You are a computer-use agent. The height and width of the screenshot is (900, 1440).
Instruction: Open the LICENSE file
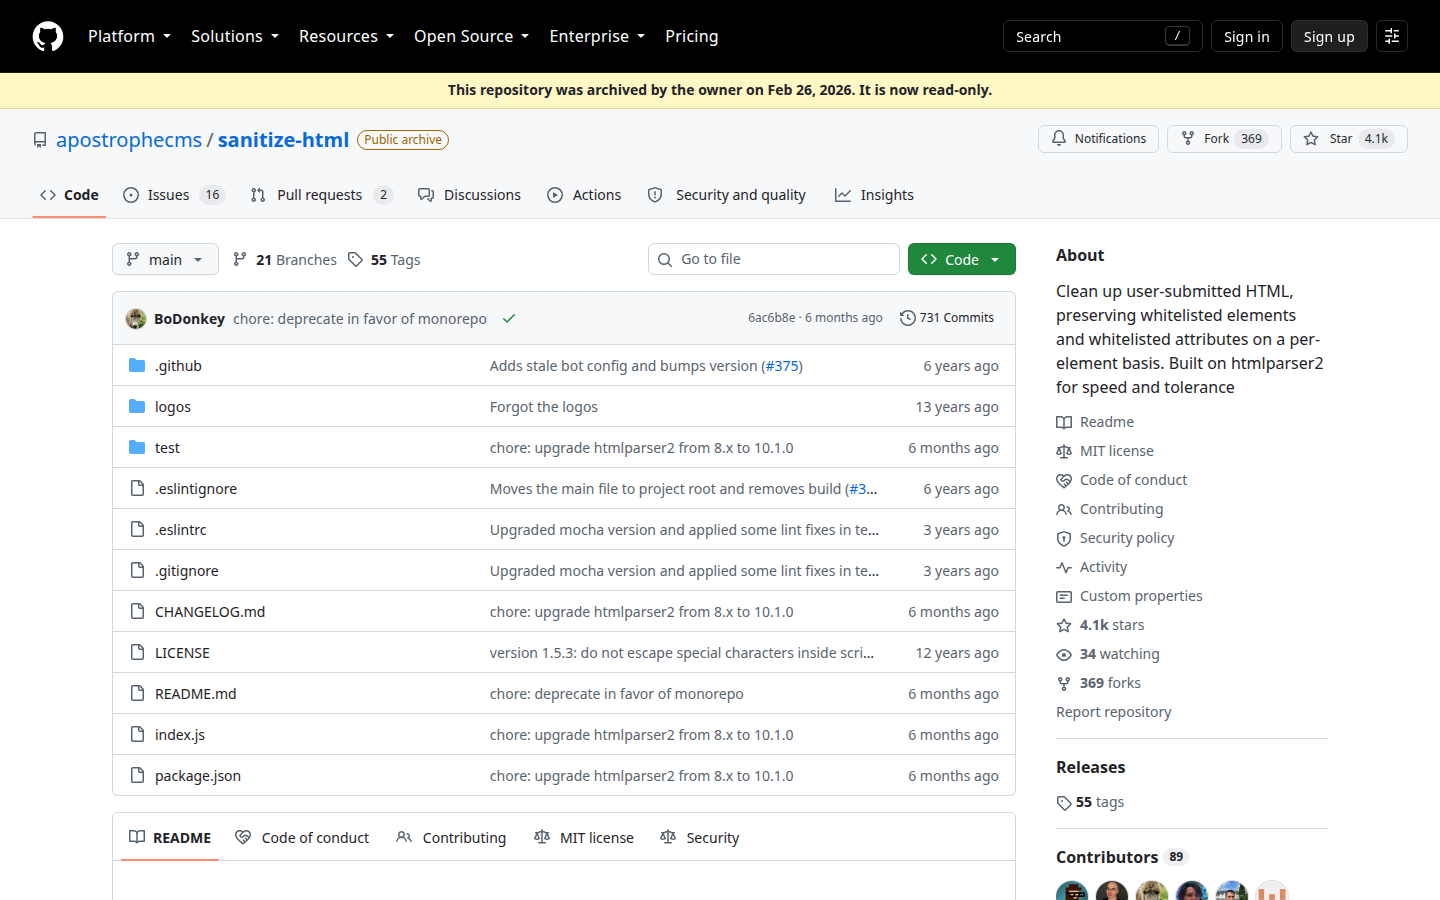(x=182, y=653)
